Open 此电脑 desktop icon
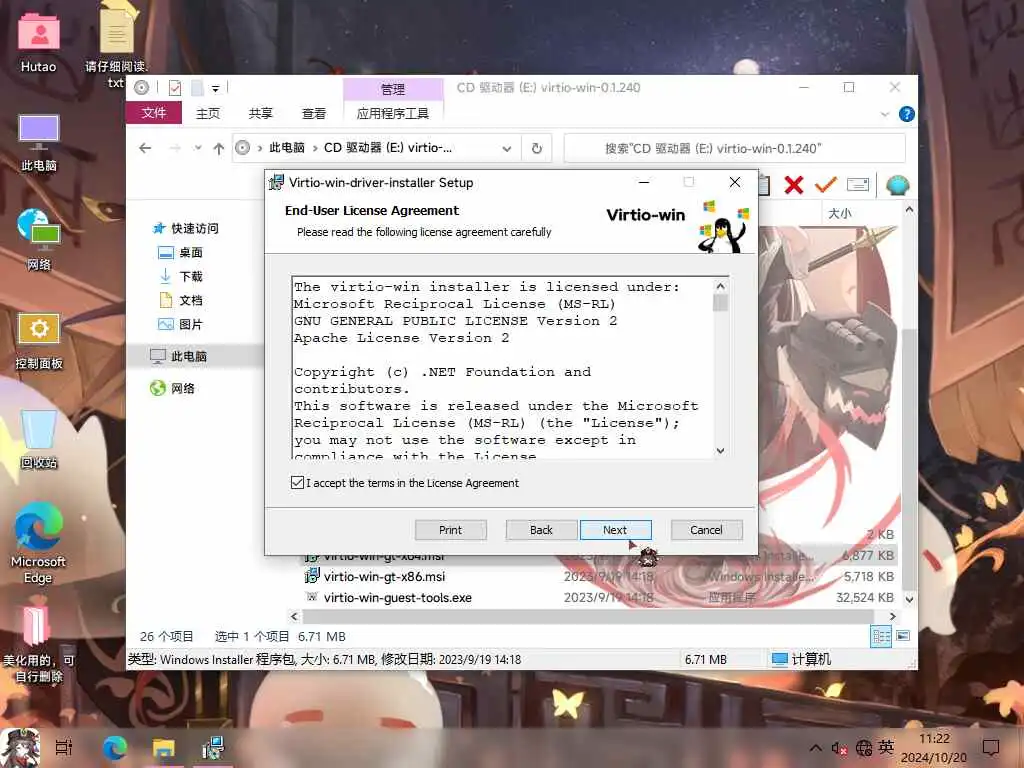 (39, 142)
